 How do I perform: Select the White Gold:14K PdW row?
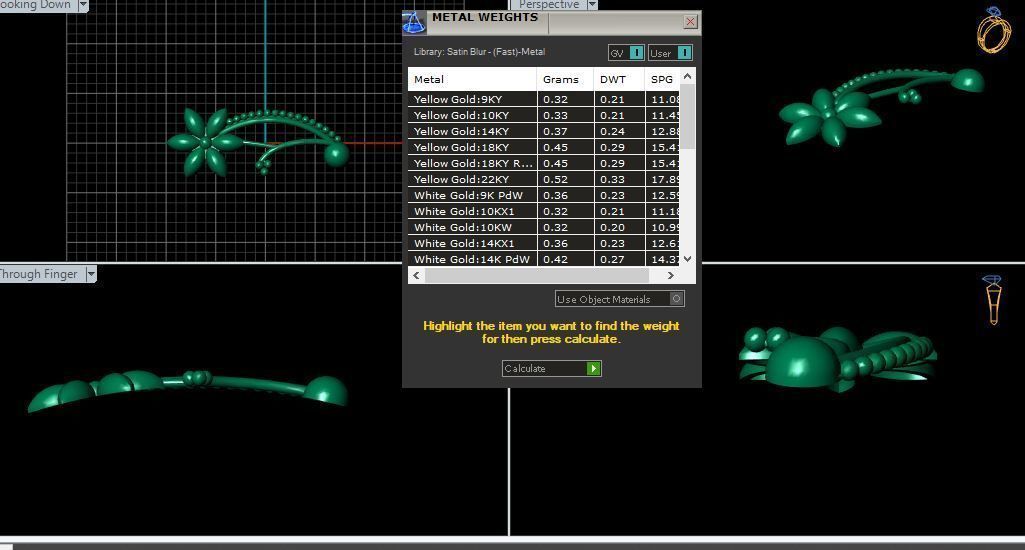coord(544,259)
